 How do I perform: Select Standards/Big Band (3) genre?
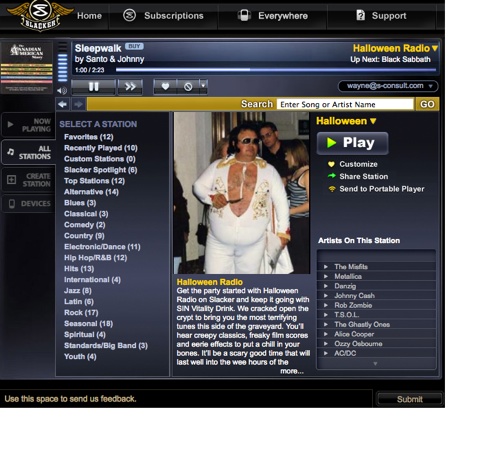coord(106,346)
